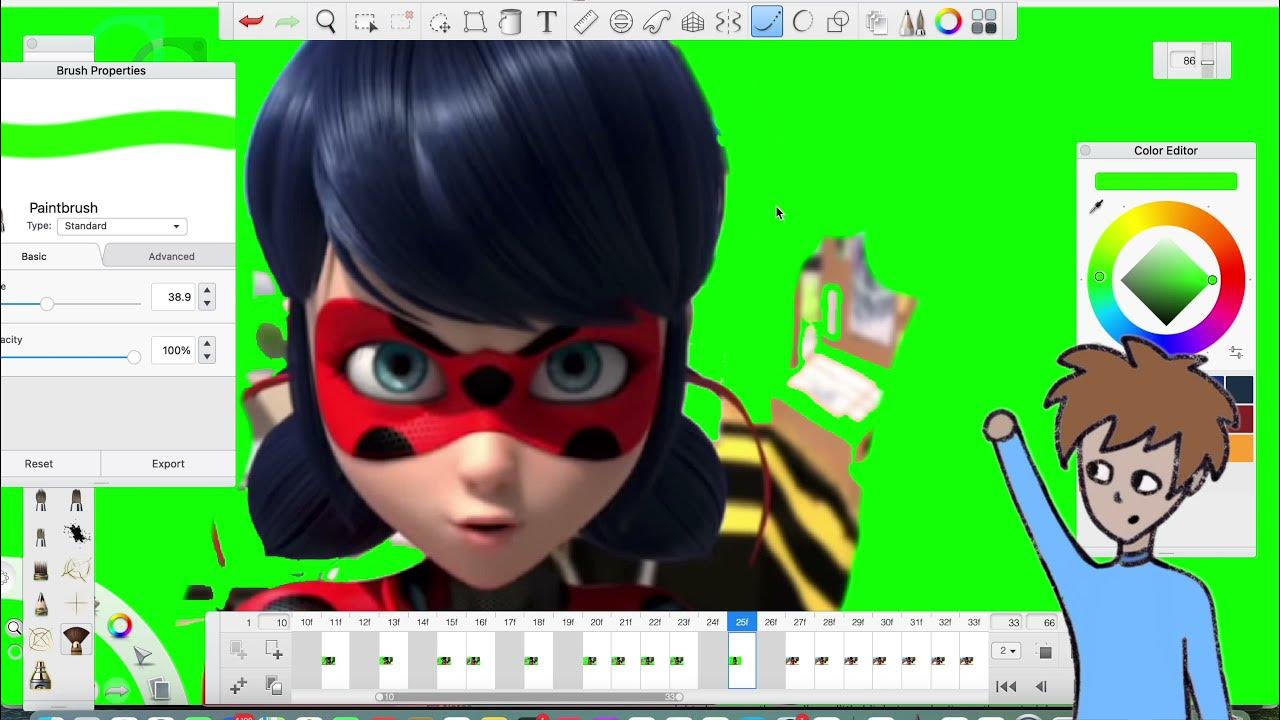Select the Flood Fill bucket tool
Viewport: 1280px width, 720px height.
tap(510, 22)
